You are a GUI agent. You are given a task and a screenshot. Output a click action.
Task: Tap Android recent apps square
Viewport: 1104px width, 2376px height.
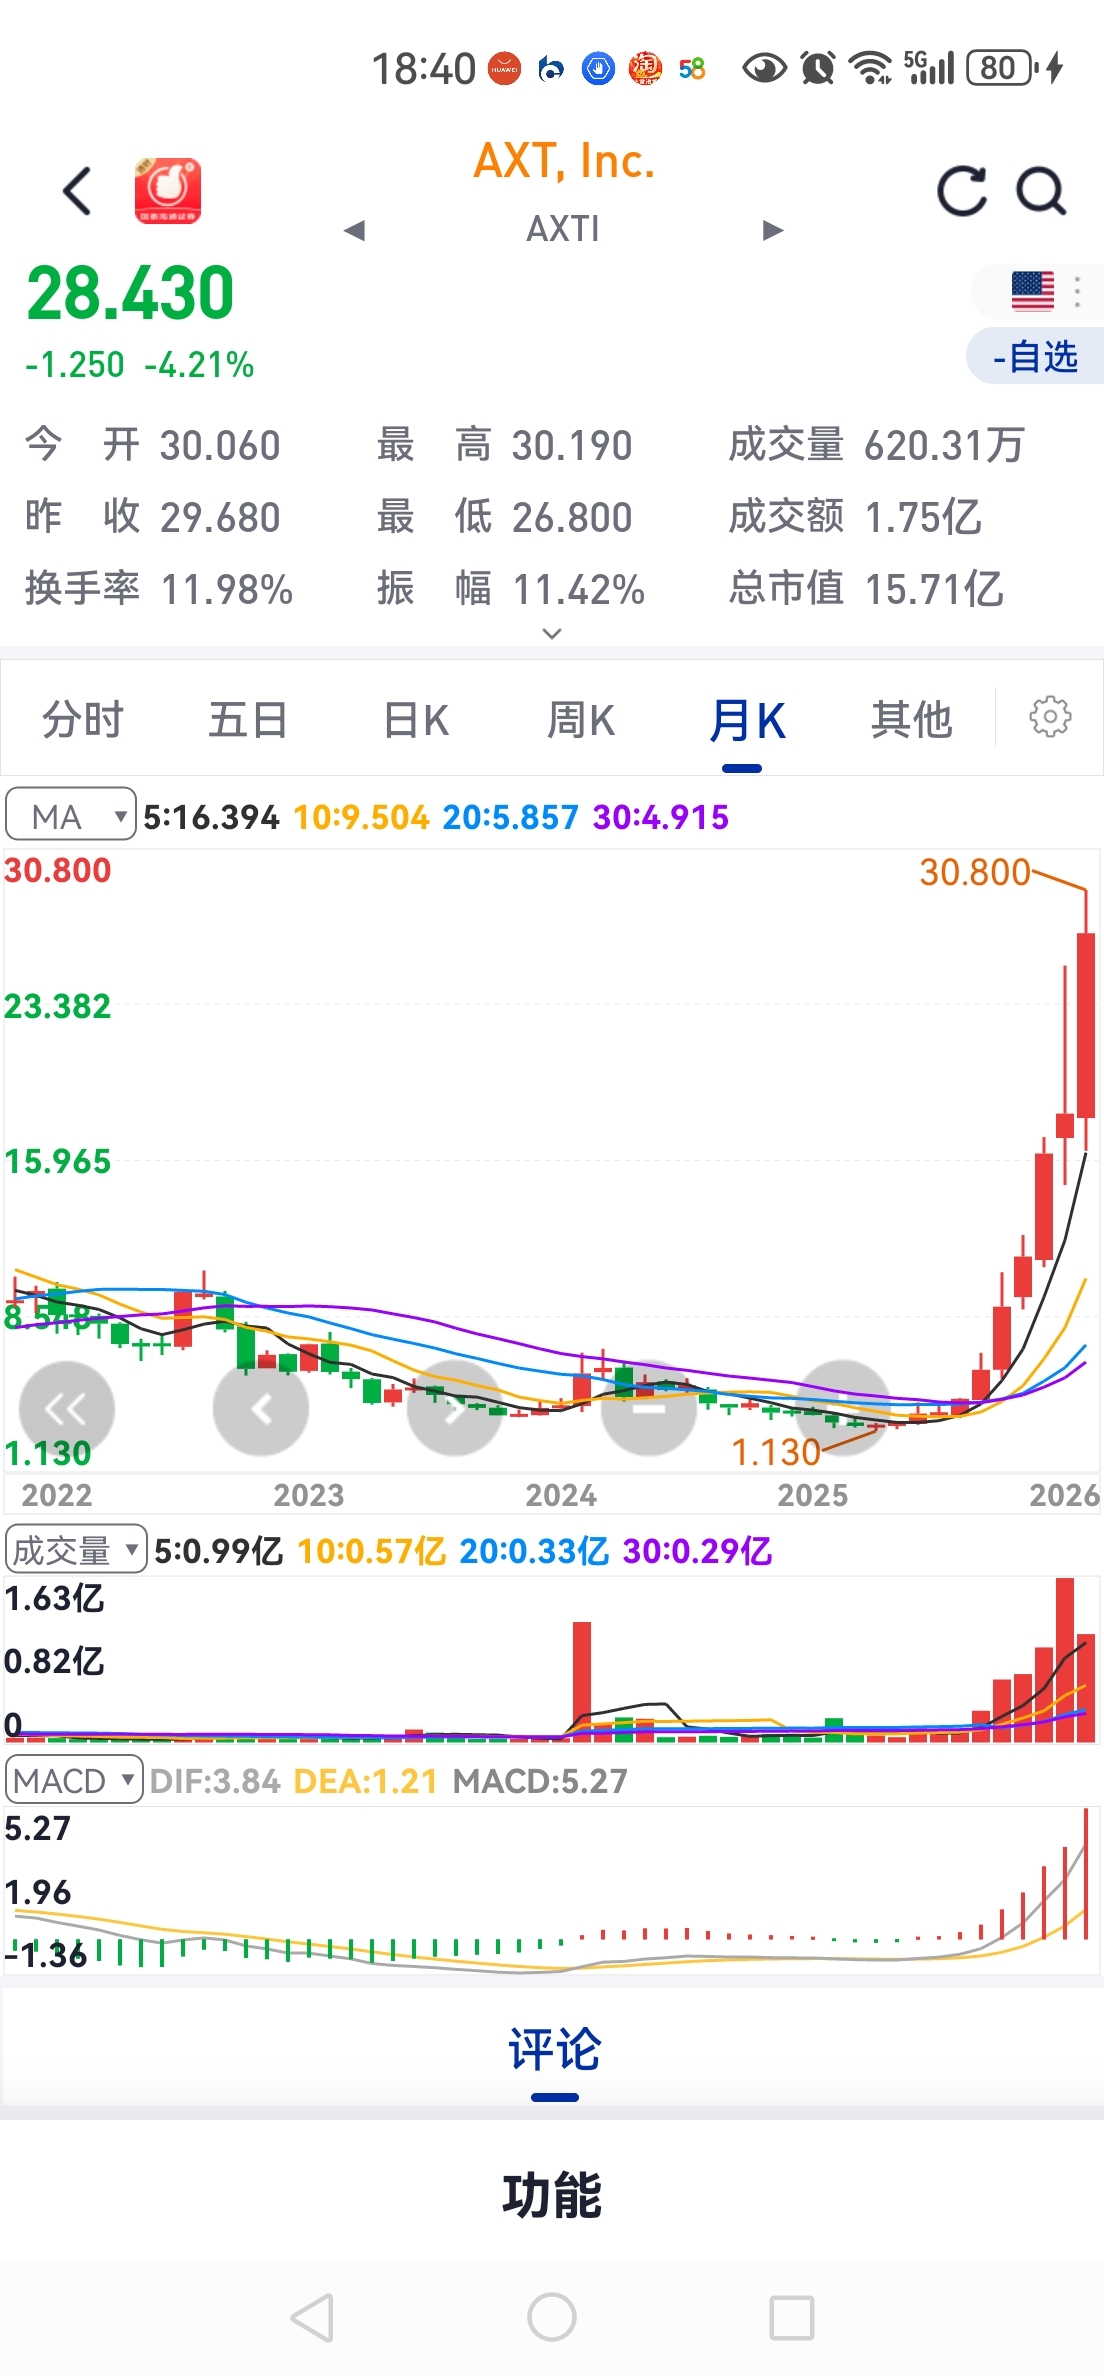(x=792, y=2317)
